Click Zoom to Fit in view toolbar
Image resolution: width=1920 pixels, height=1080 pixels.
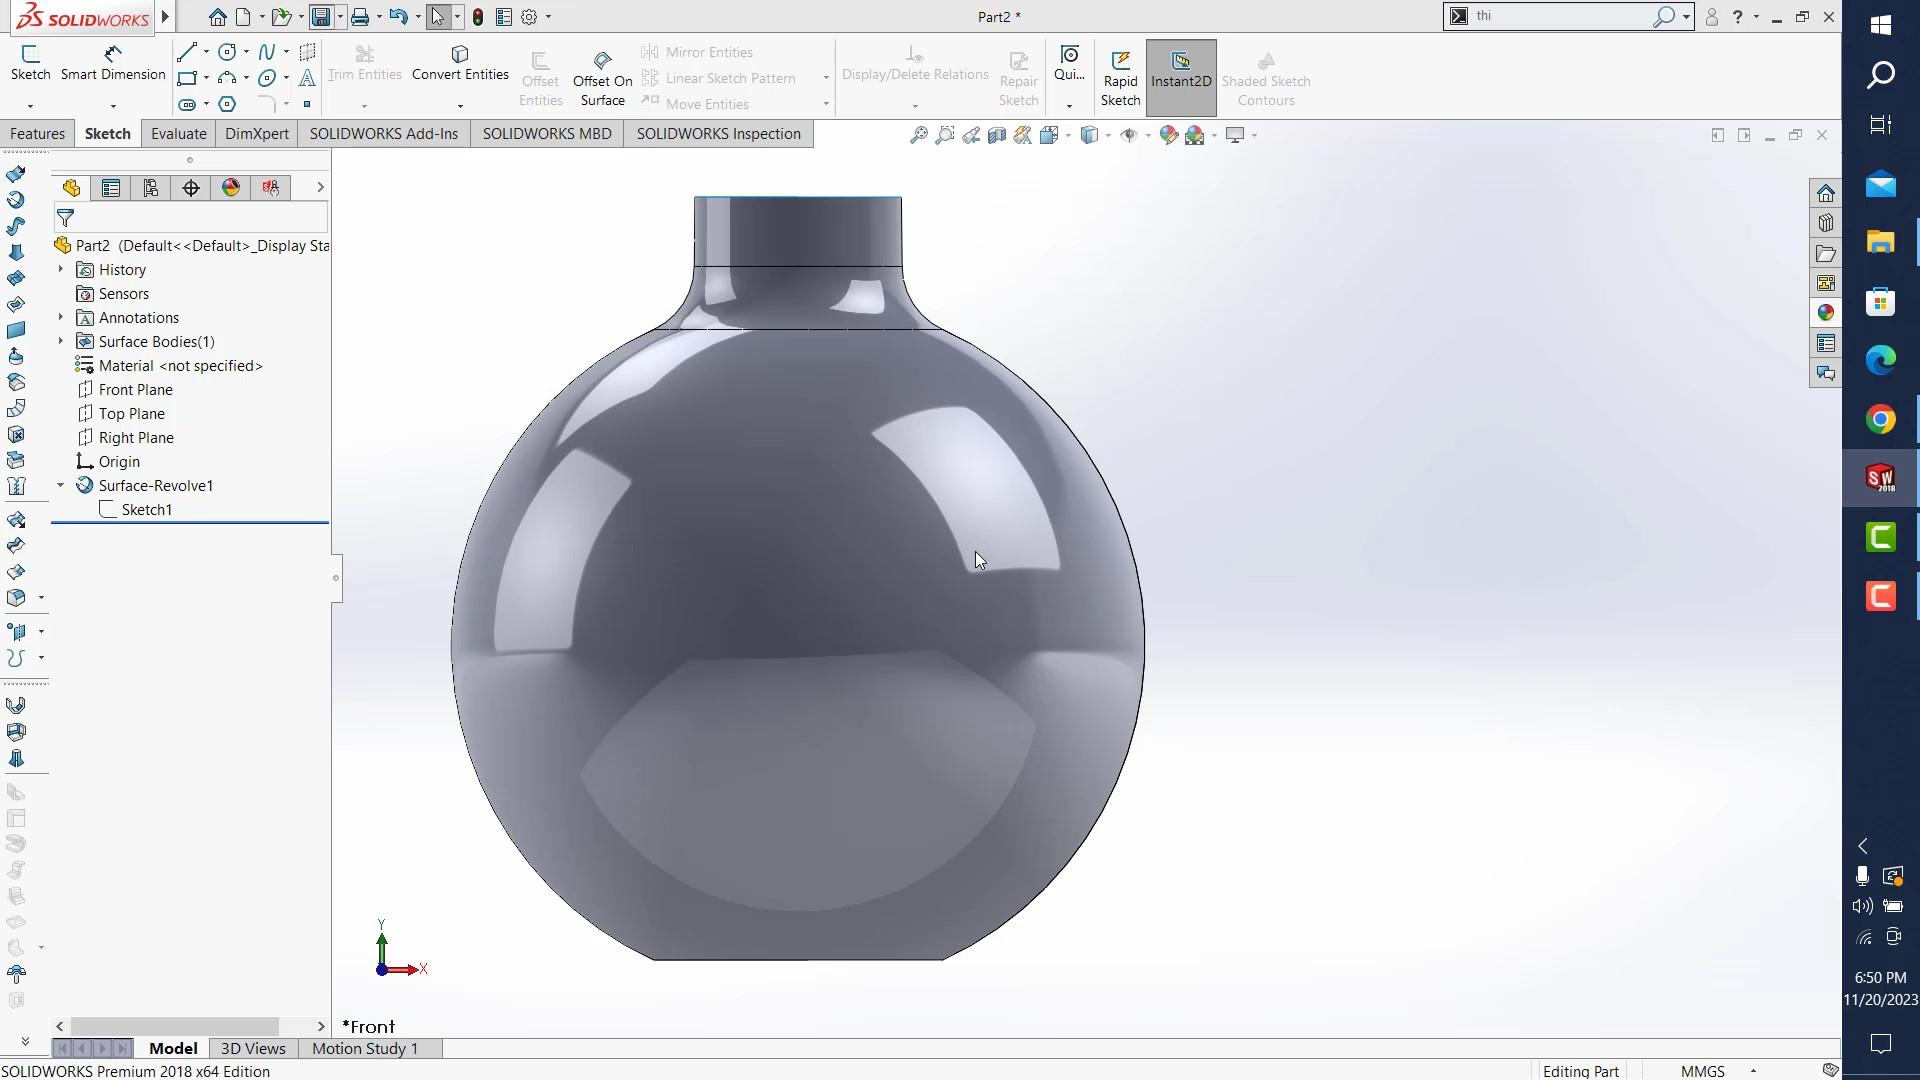[x=918, y=135]
